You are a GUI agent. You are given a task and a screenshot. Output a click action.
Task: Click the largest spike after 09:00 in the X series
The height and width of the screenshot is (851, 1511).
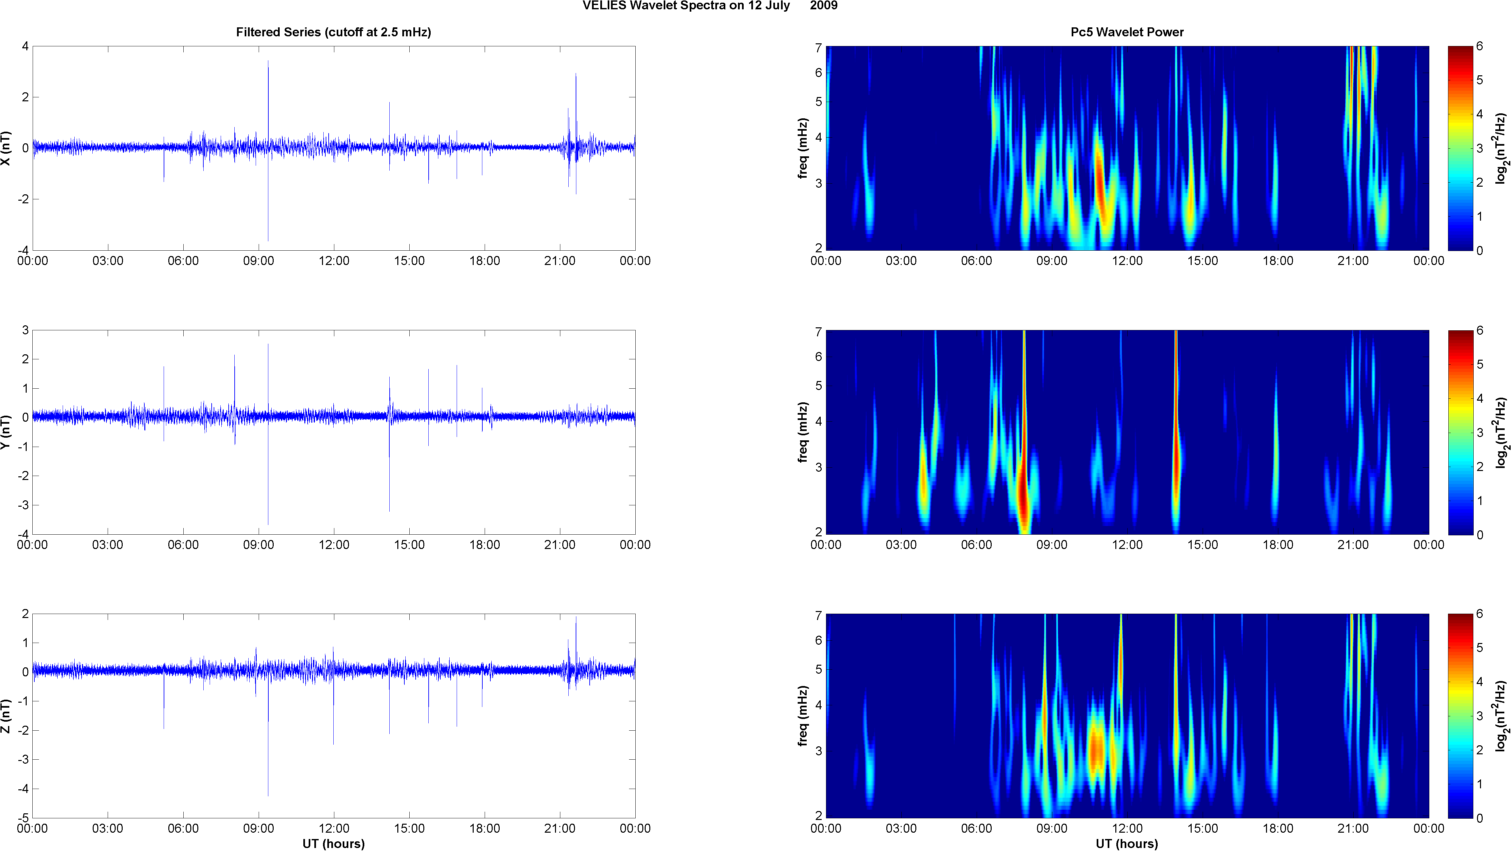tap(268, 150)
